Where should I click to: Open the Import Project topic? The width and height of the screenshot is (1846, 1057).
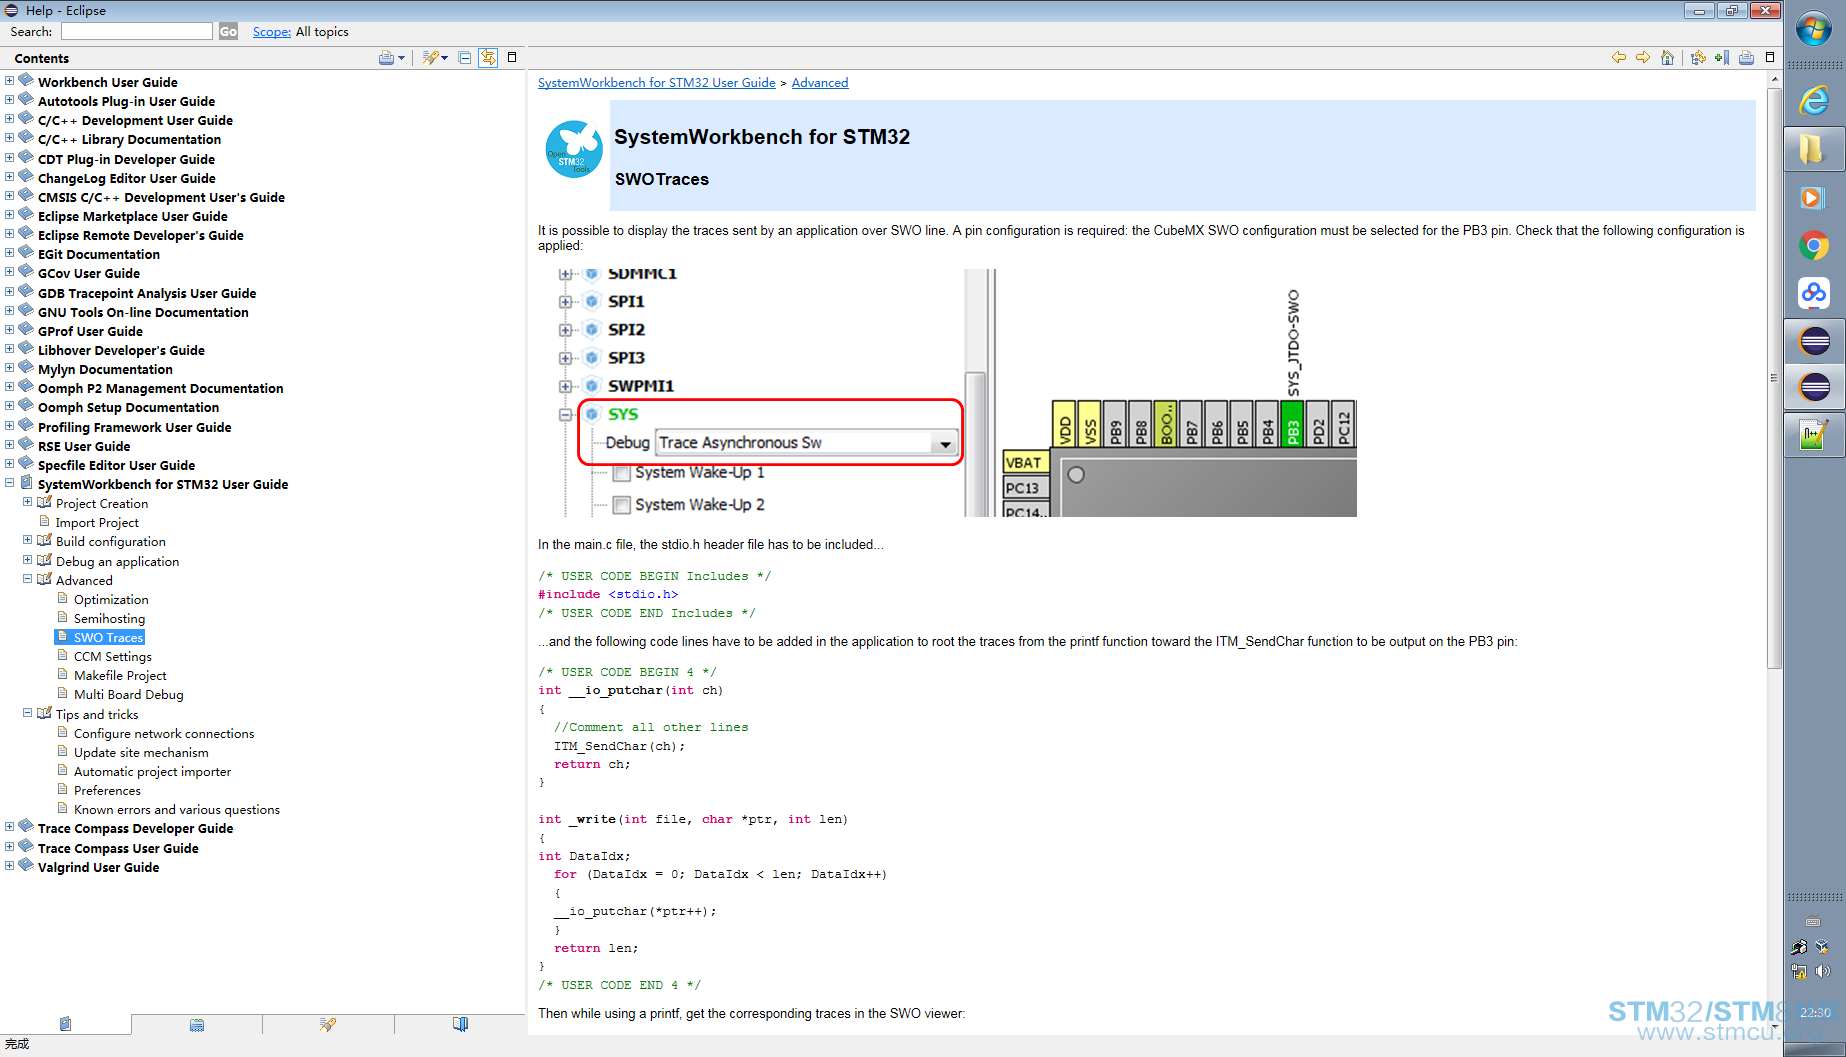(x=97, y=523)
